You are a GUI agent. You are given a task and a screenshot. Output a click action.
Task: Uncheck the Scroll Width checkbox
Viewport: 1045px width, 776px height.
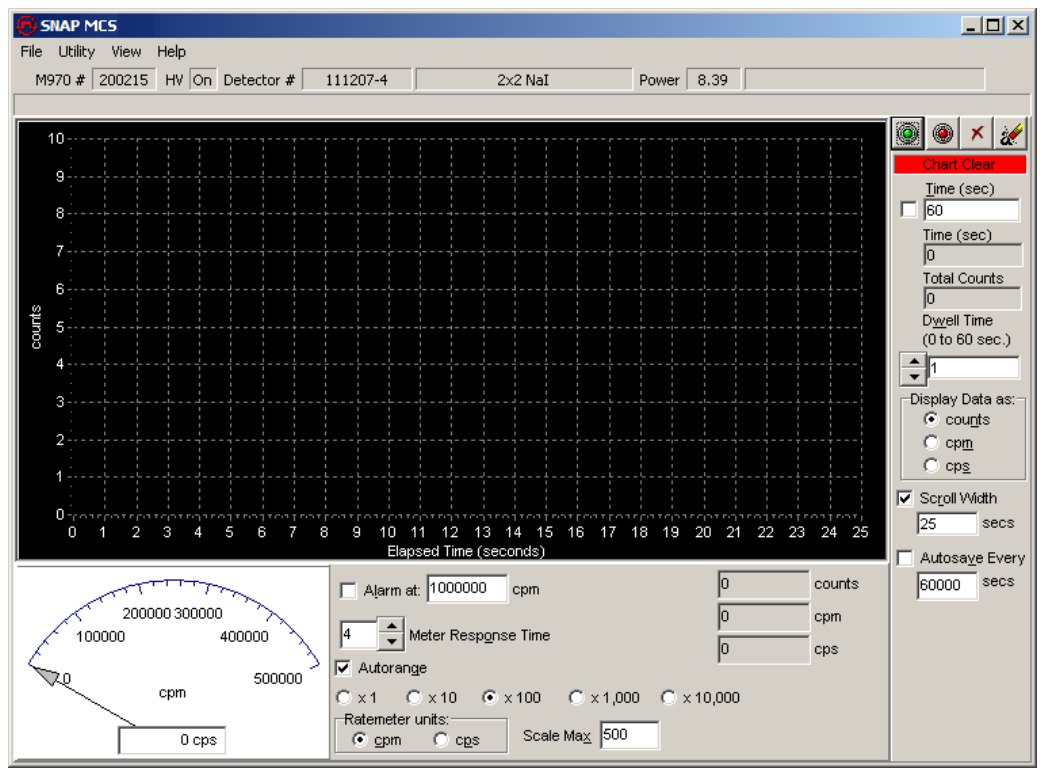coord(904,498)
